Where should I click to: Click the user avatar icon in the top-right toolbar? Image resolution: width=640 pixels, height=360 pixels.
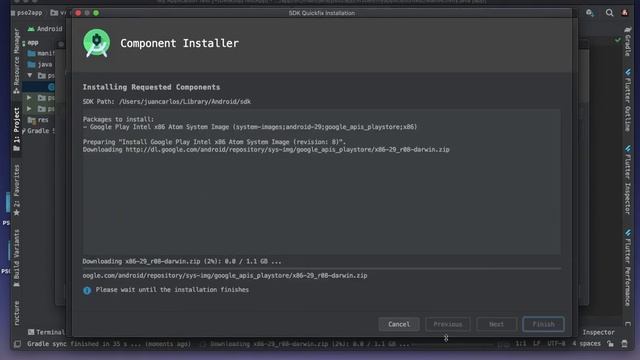click(625, 13)
